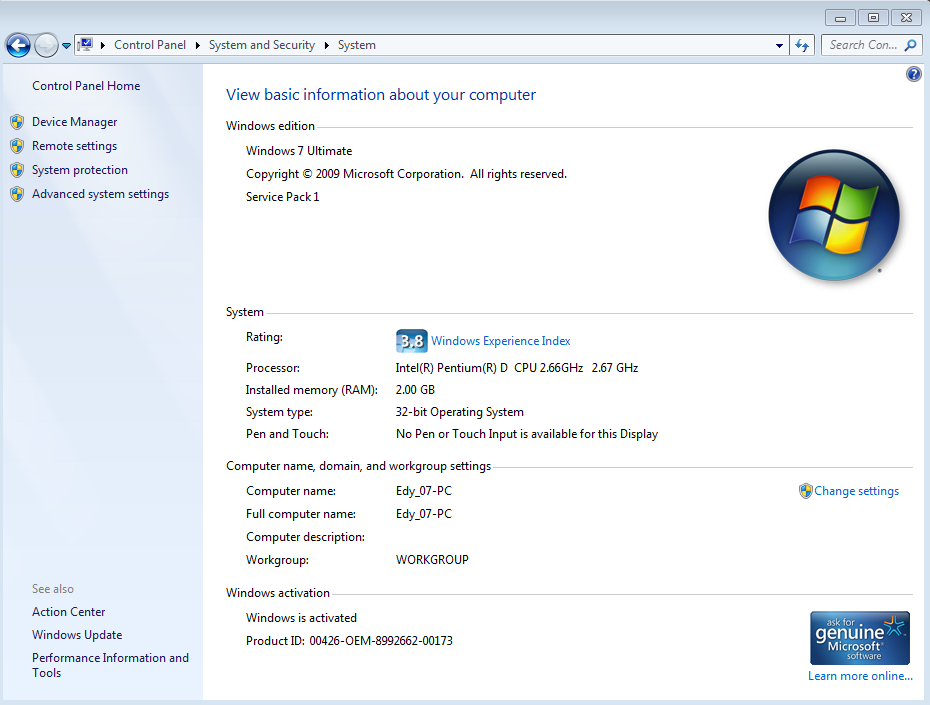Open Windows Experience Index link
This screenshot has height=705, width=930.
(x=501, y=341)
